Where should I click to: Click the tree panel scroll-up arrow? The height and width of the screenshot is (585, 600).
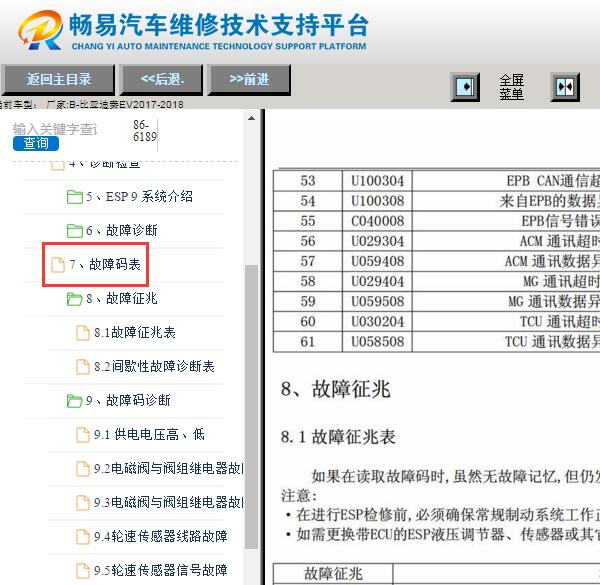(x=251, y=118)
